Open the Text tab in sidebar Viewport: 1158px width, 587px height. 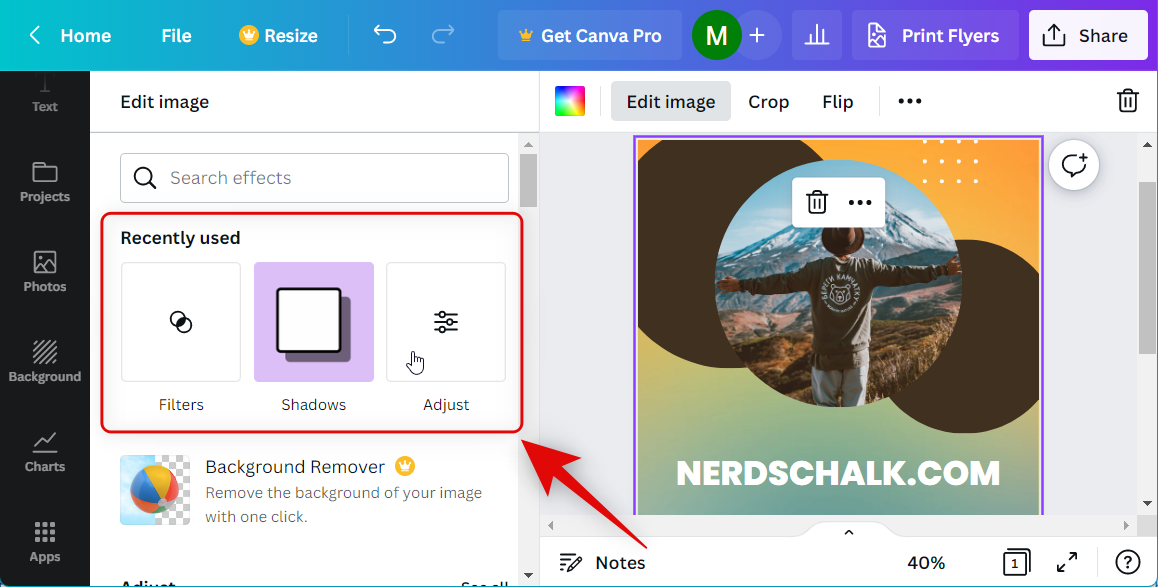coord(44,95)
